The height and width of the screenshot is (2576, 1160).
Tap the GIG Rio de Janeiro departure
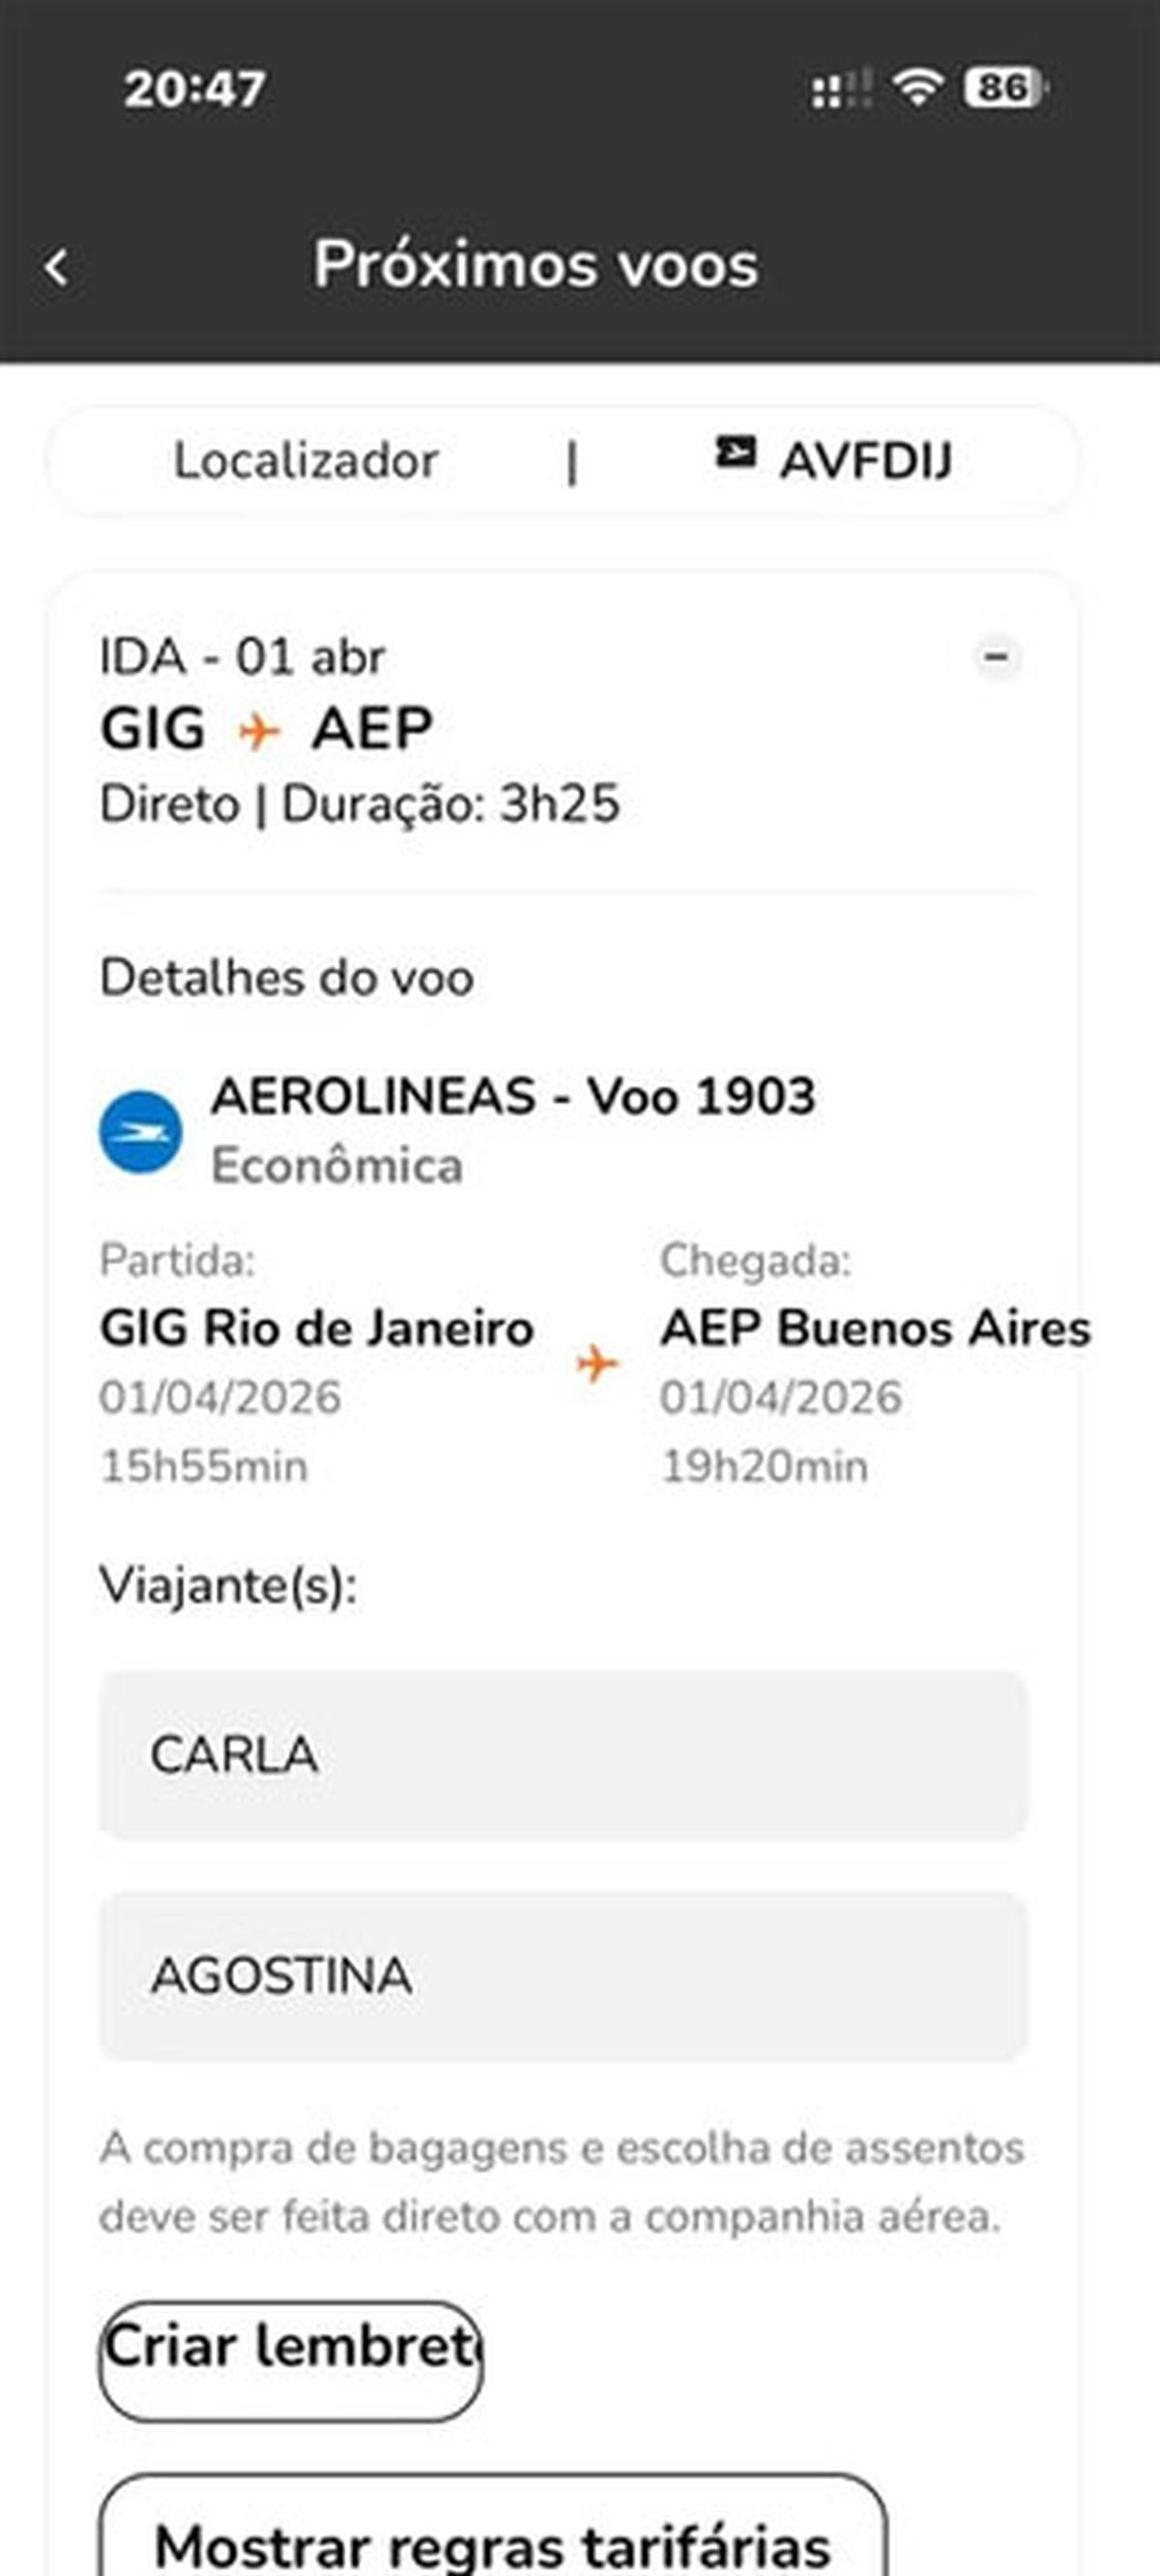tap(316, 1329)
